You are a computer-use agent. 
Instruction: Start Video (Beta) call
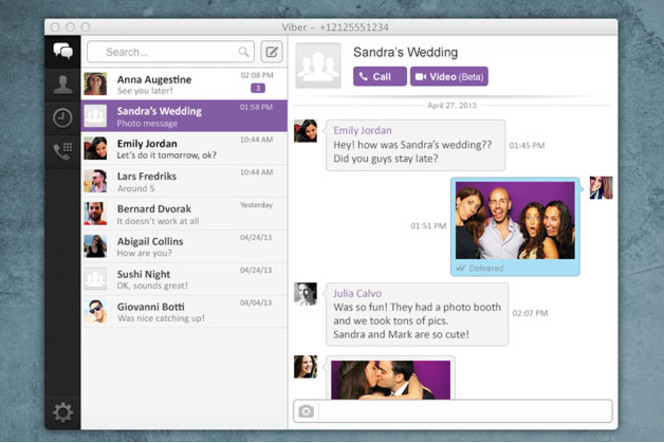(x=449, y=77)
